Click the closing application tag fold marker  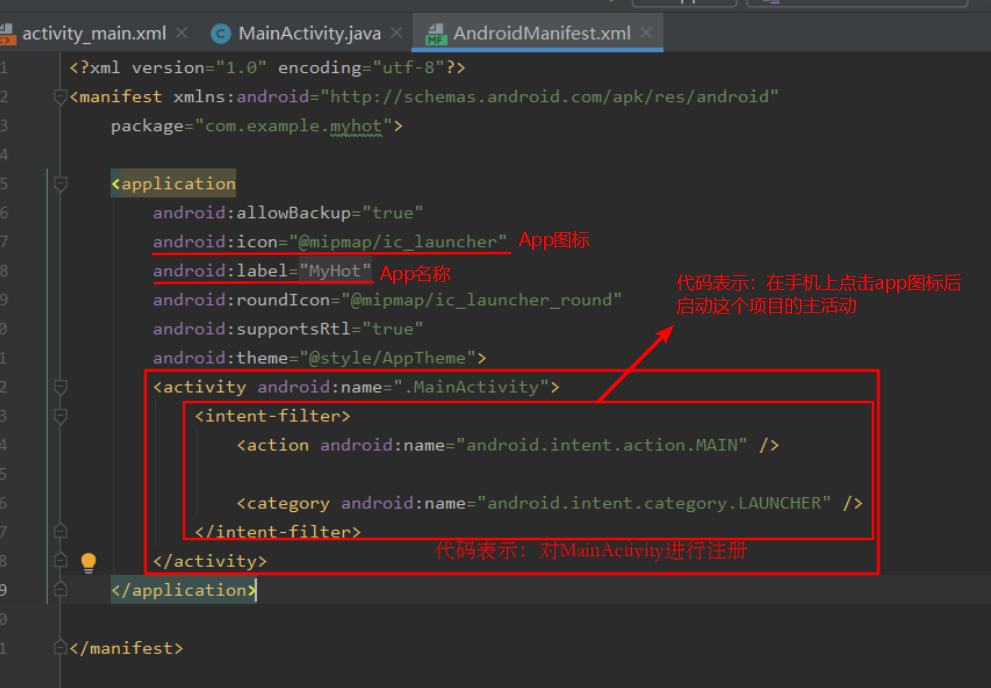click(61, 589)
